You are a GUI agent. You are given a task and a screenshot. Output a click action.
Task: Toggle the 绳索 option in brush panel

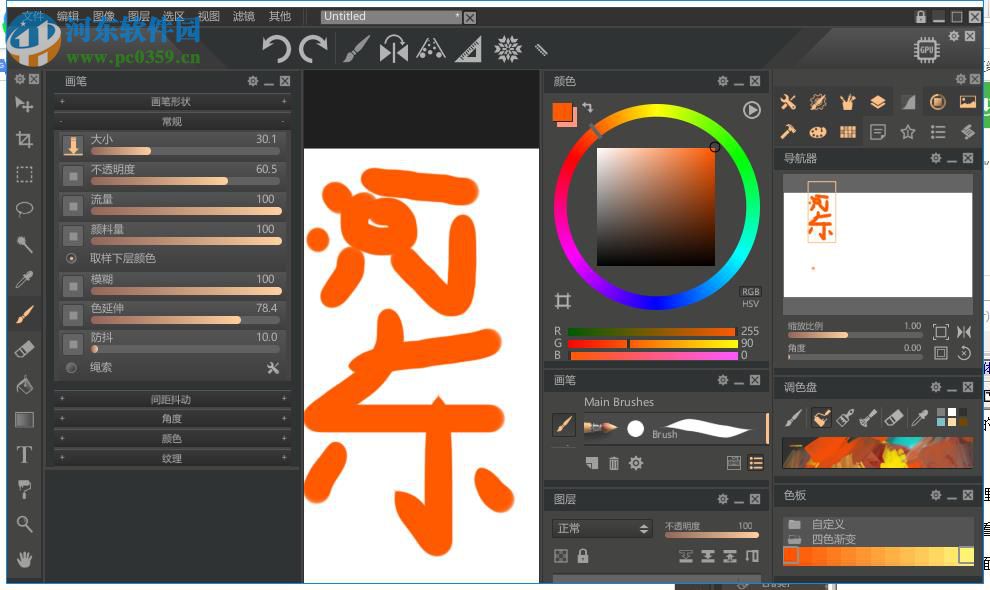tap(70, 368)
